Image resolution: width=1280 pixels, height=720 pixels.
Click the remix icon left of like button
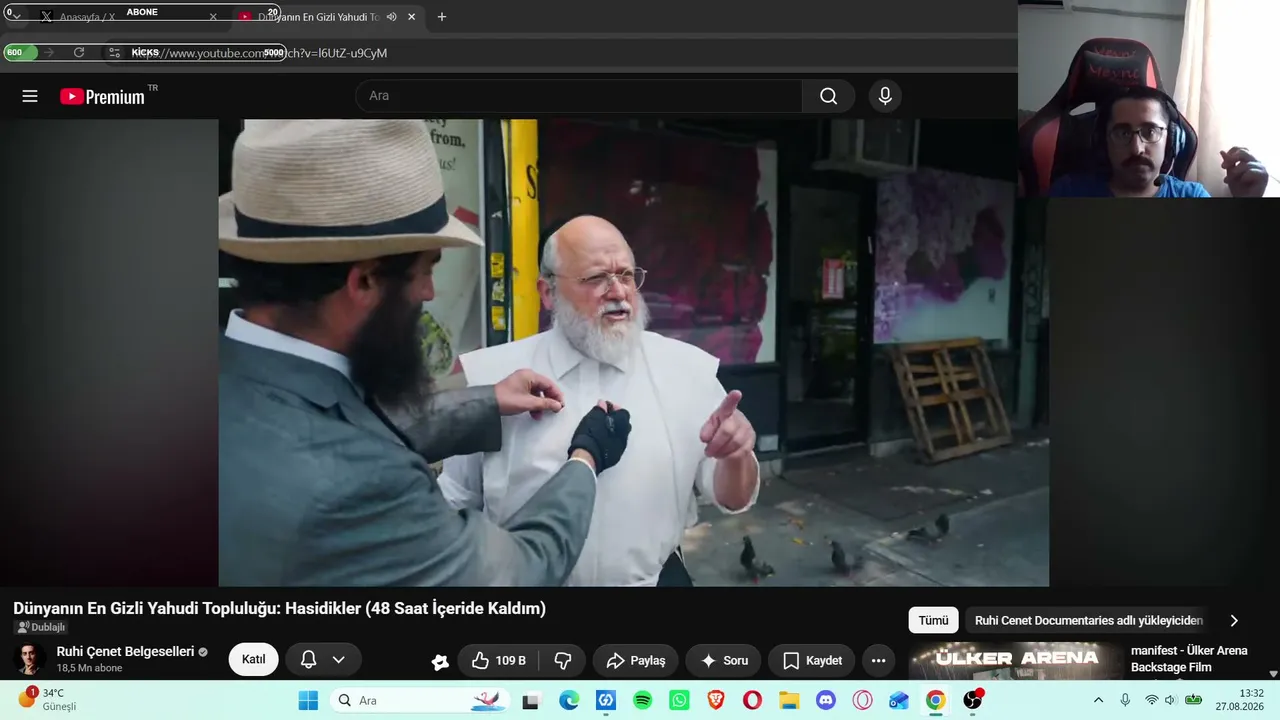coord(440,661)
